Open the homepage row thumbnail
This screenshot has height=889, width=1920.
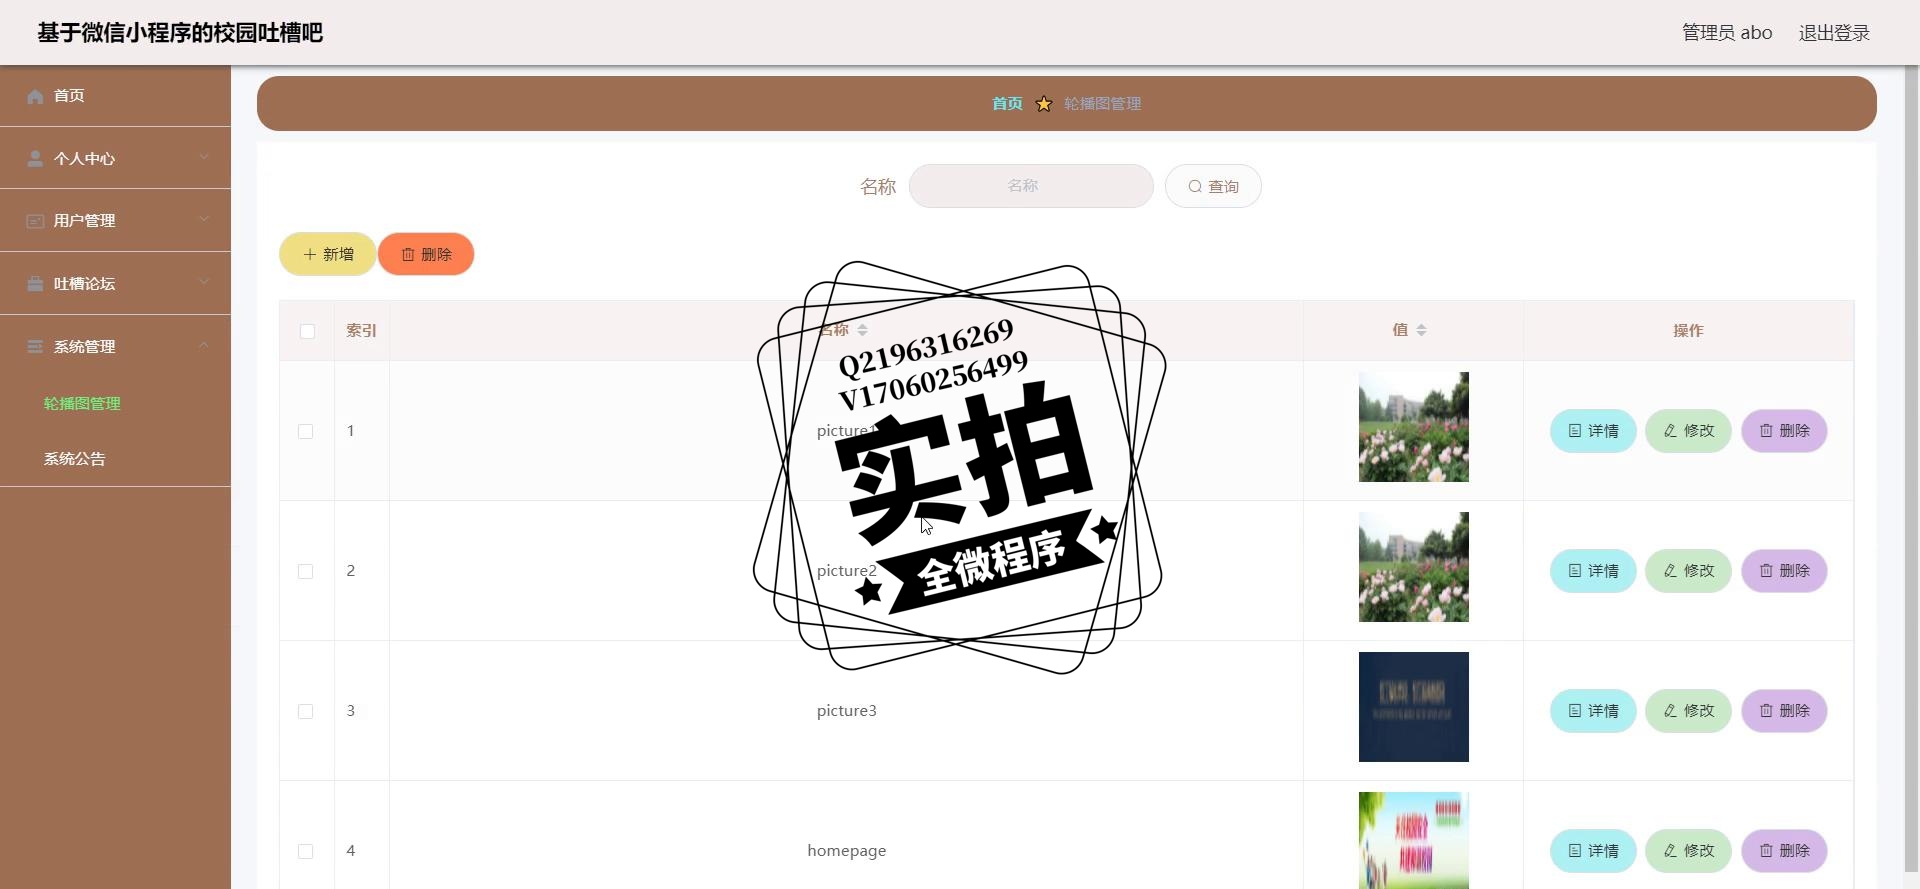coord(1414,840)
